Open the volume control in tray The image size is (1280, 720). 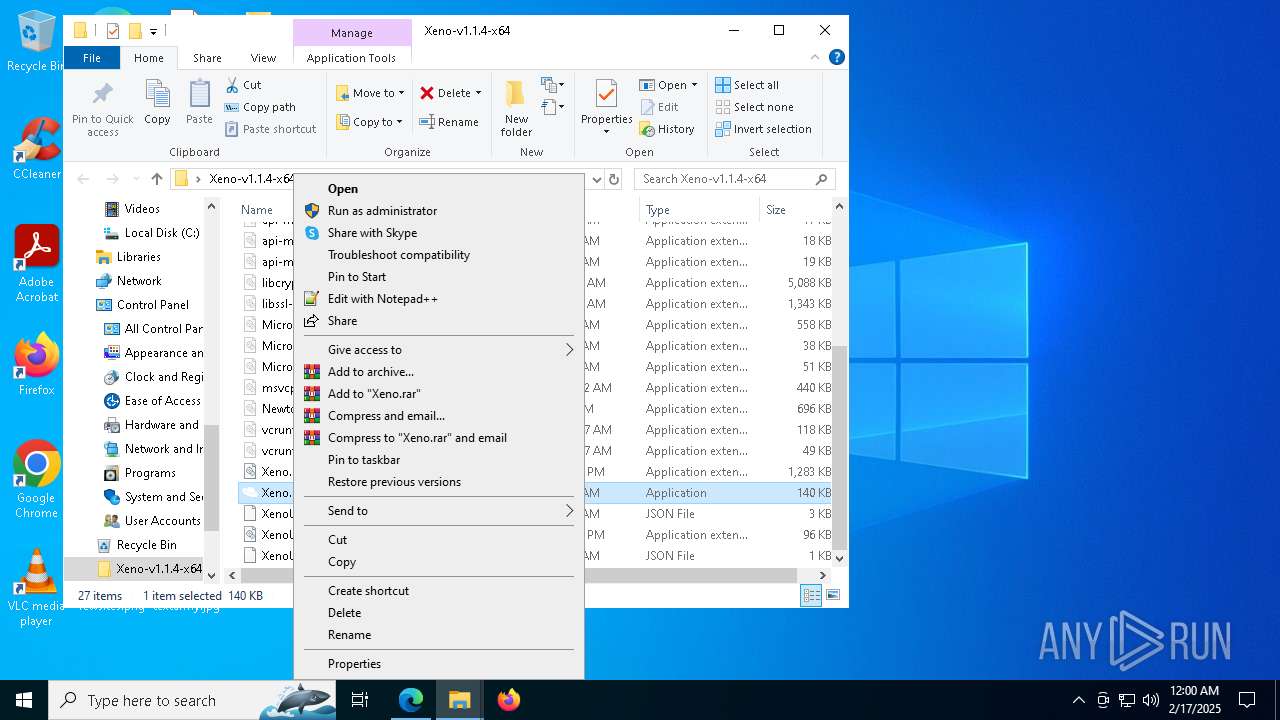tap(1150, 700)
